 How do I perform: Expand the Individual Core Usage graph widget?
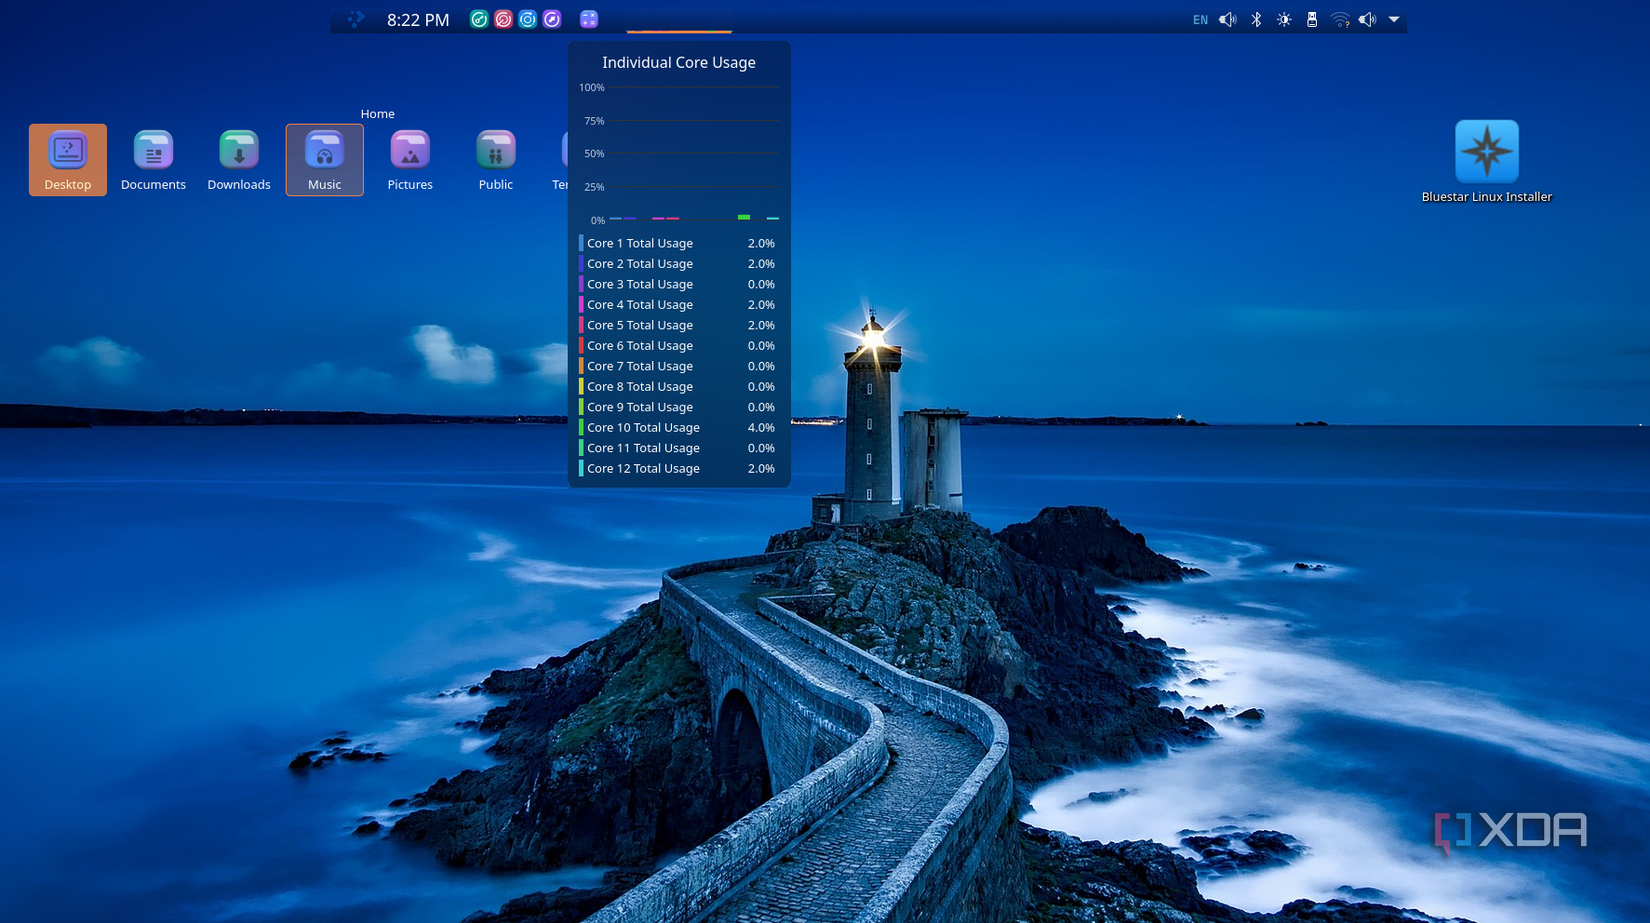(x=679, y=150)
